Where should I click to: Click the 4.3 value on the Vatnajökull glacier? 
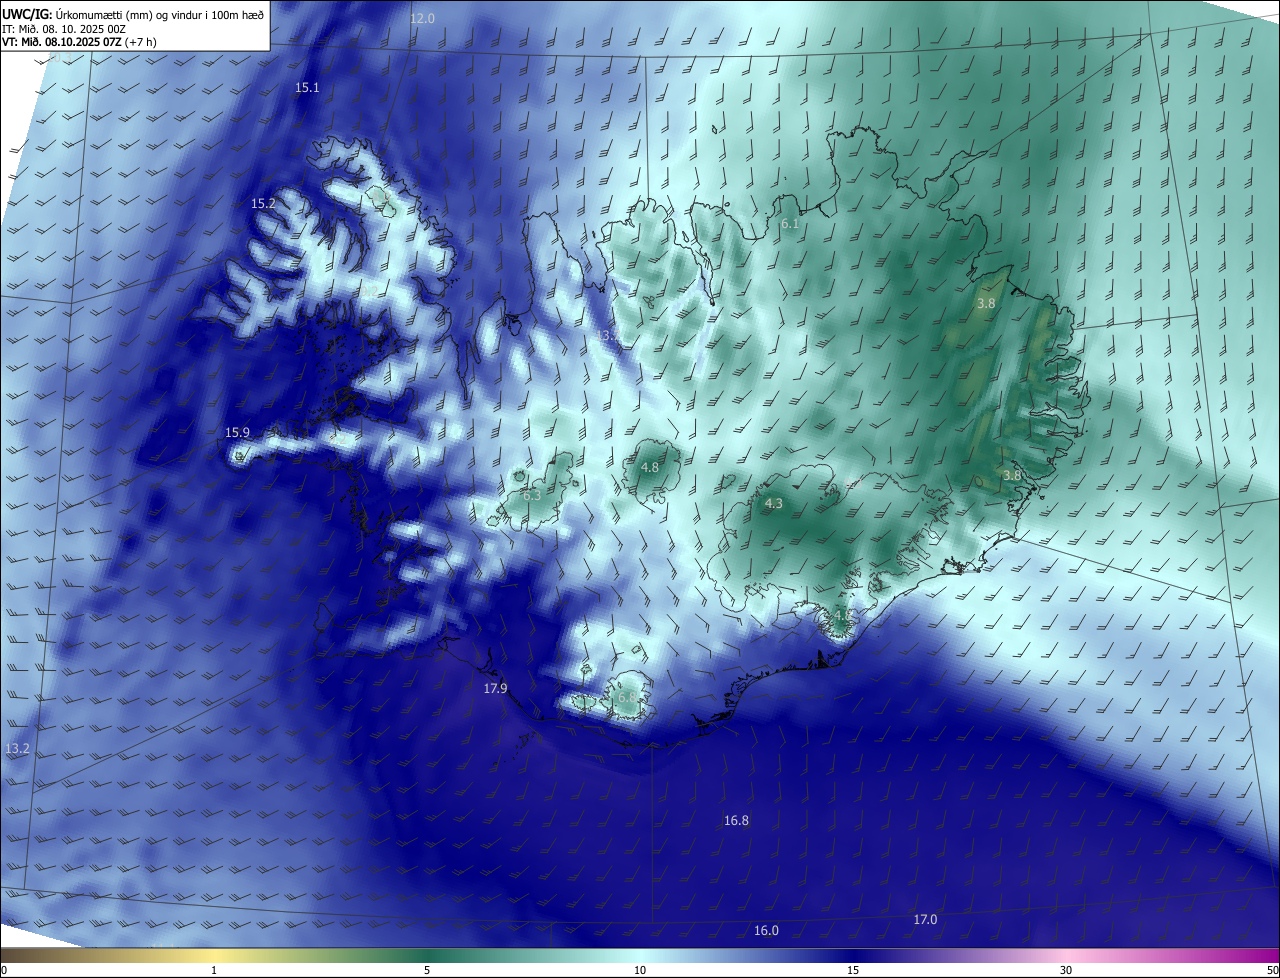click(773, 505)
